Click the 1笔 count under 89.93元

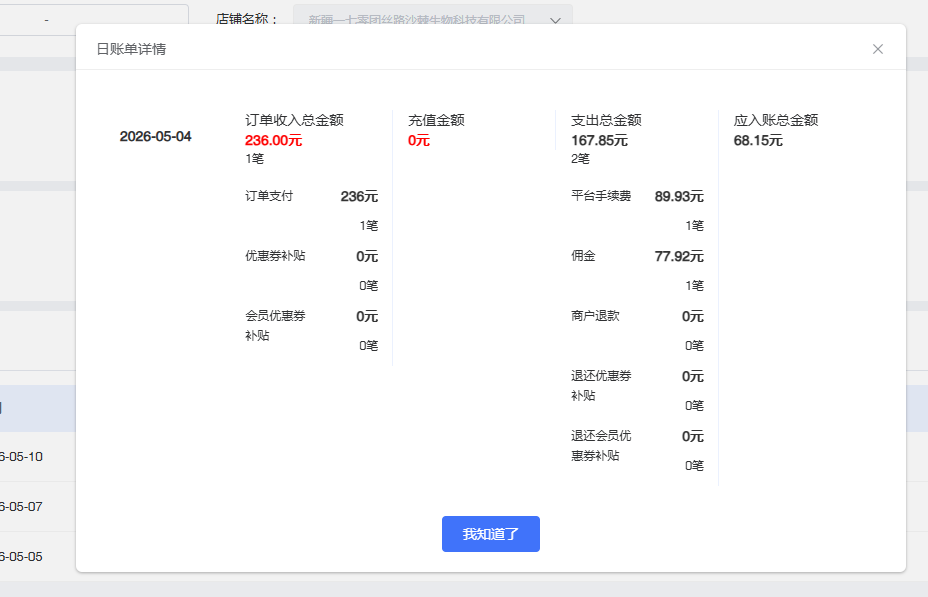click(x=694, y=225)
